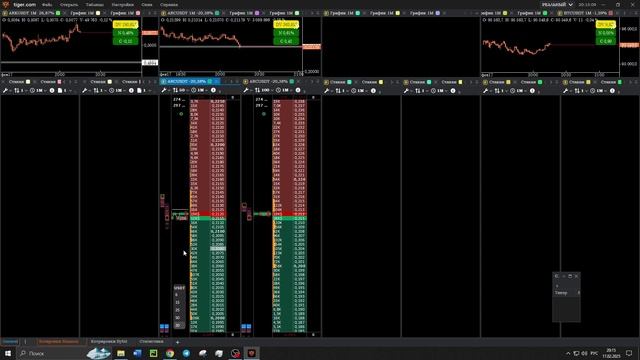This screenshot has height=360, width=640.
Task: Click the info icon in the scale-100 ARCUSDT order book
Action: pos(298,90)
